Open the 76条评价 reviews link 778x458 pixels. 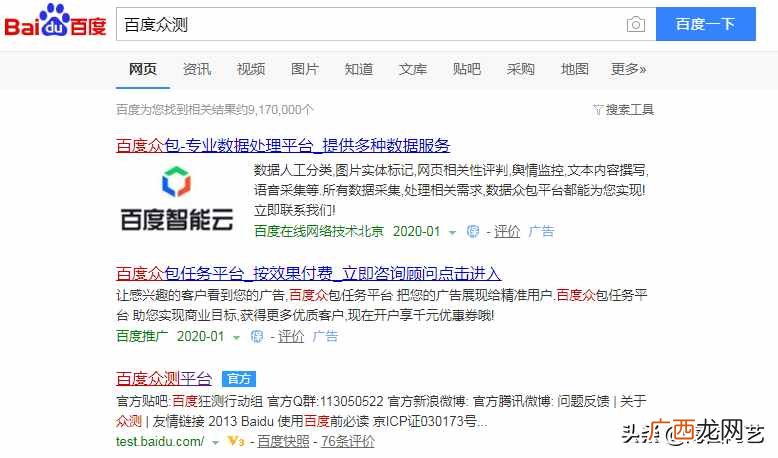(x=347, y=441)
